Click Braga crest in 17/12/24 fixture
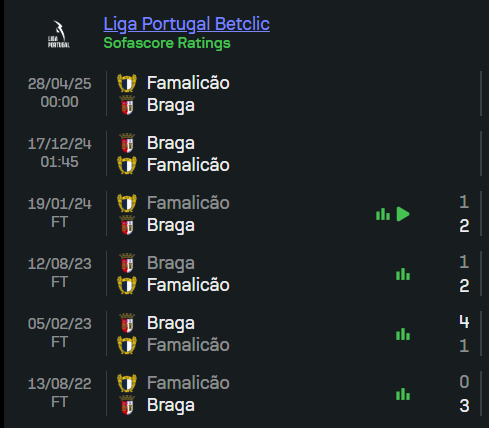 [127, 143]
